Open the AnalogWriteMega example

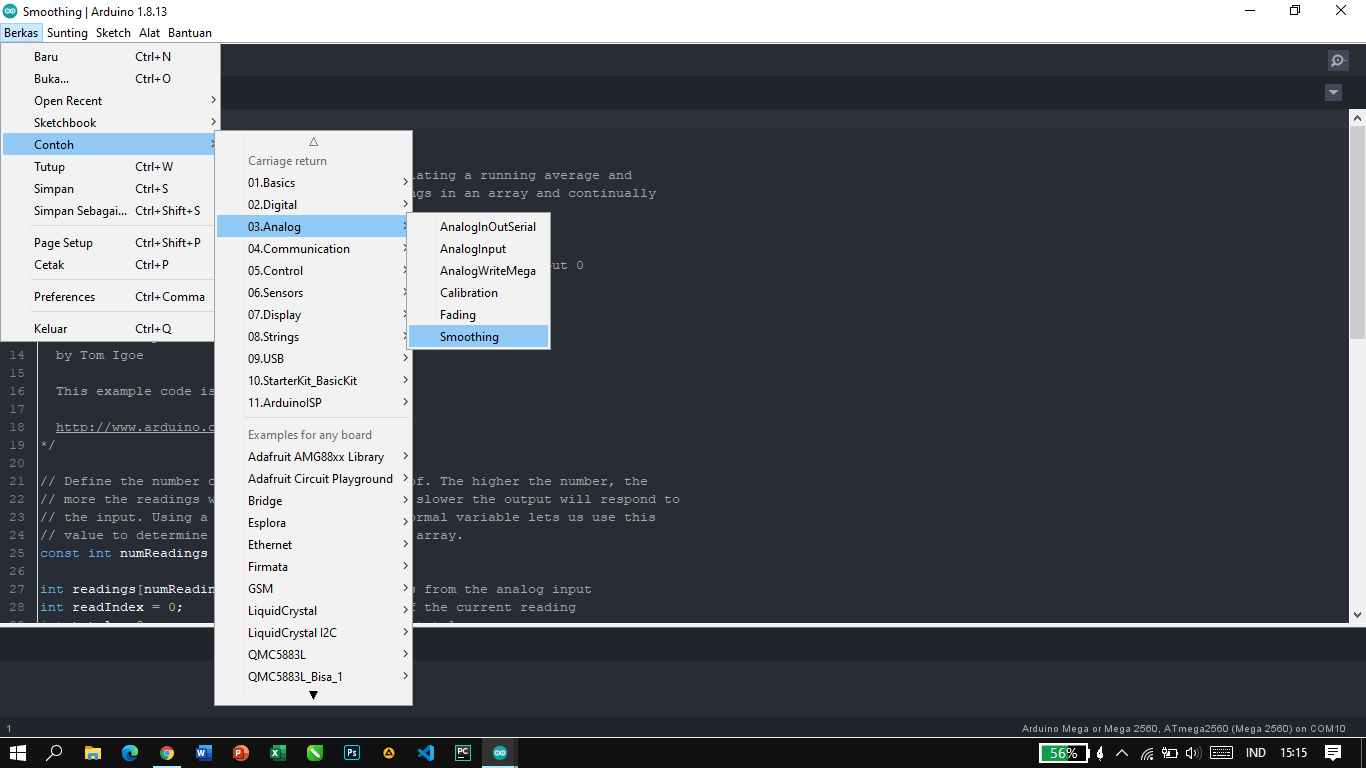point(478,271)
